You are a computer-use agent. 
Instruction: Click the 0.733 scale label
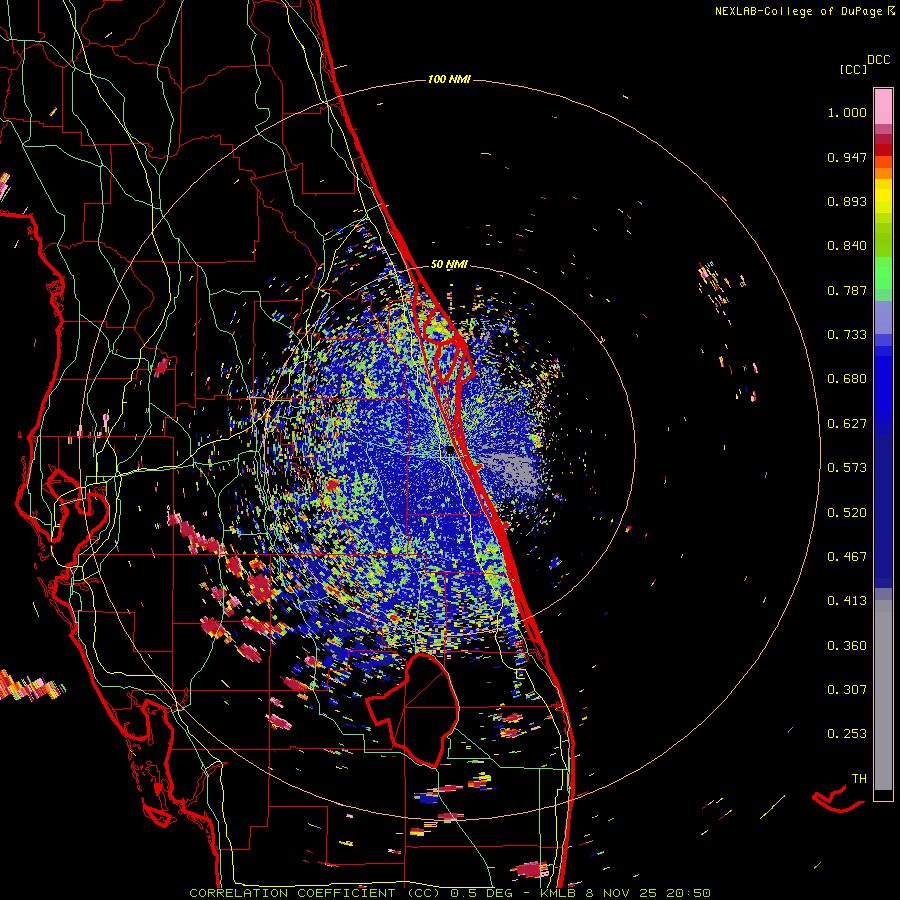point(847,335)
